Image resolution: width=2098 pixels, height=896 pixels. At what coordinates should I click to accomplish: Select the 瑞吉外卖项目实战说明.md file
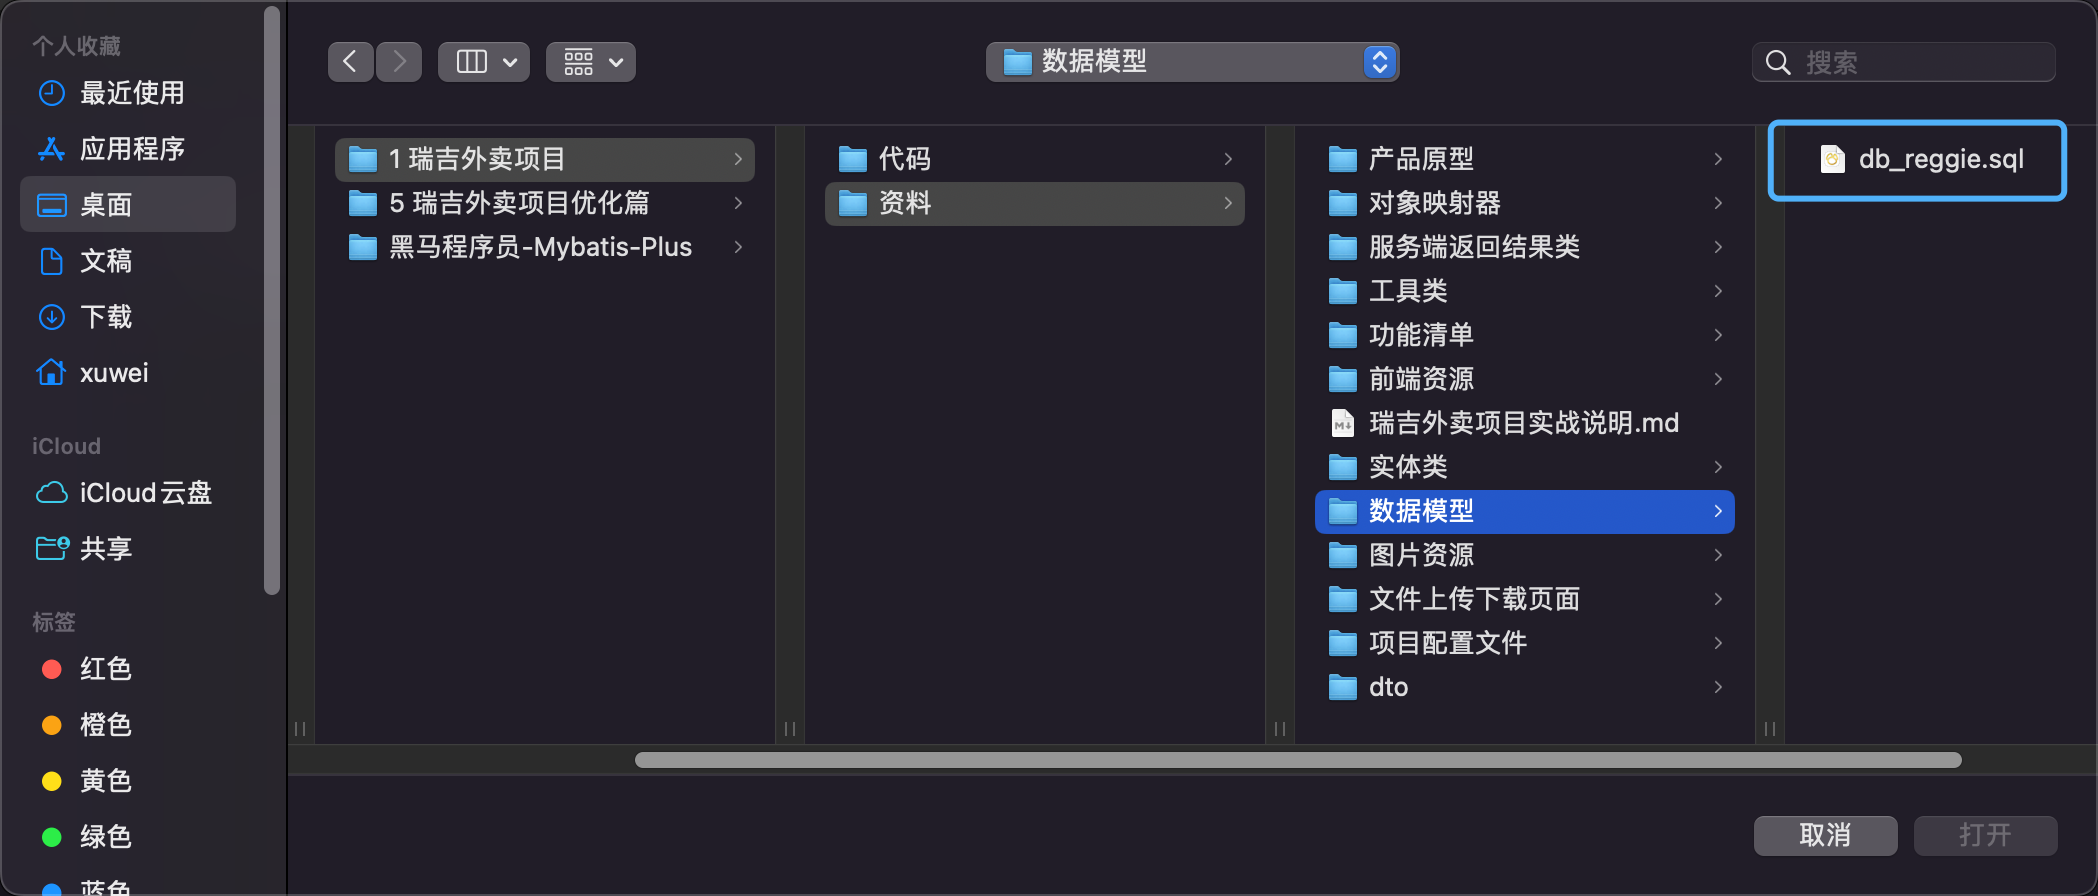pos(1523,423)
